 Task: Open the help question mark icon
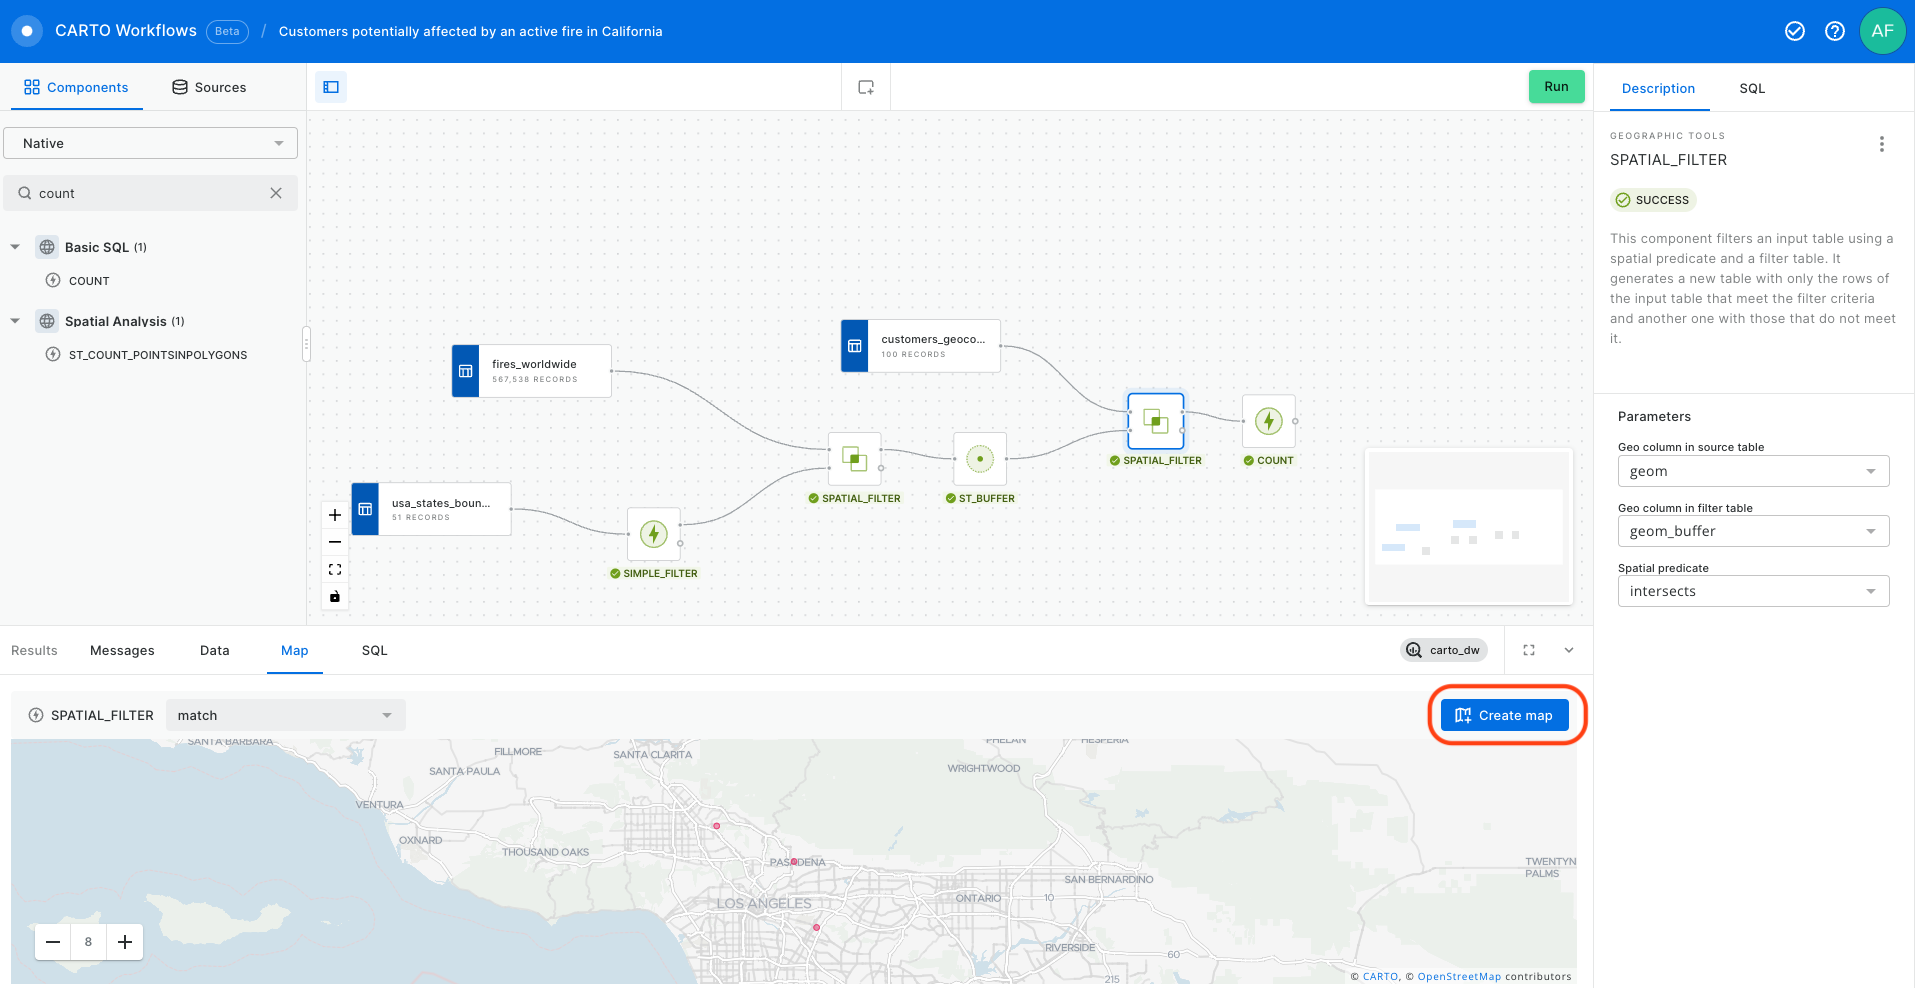[1834, 31]
